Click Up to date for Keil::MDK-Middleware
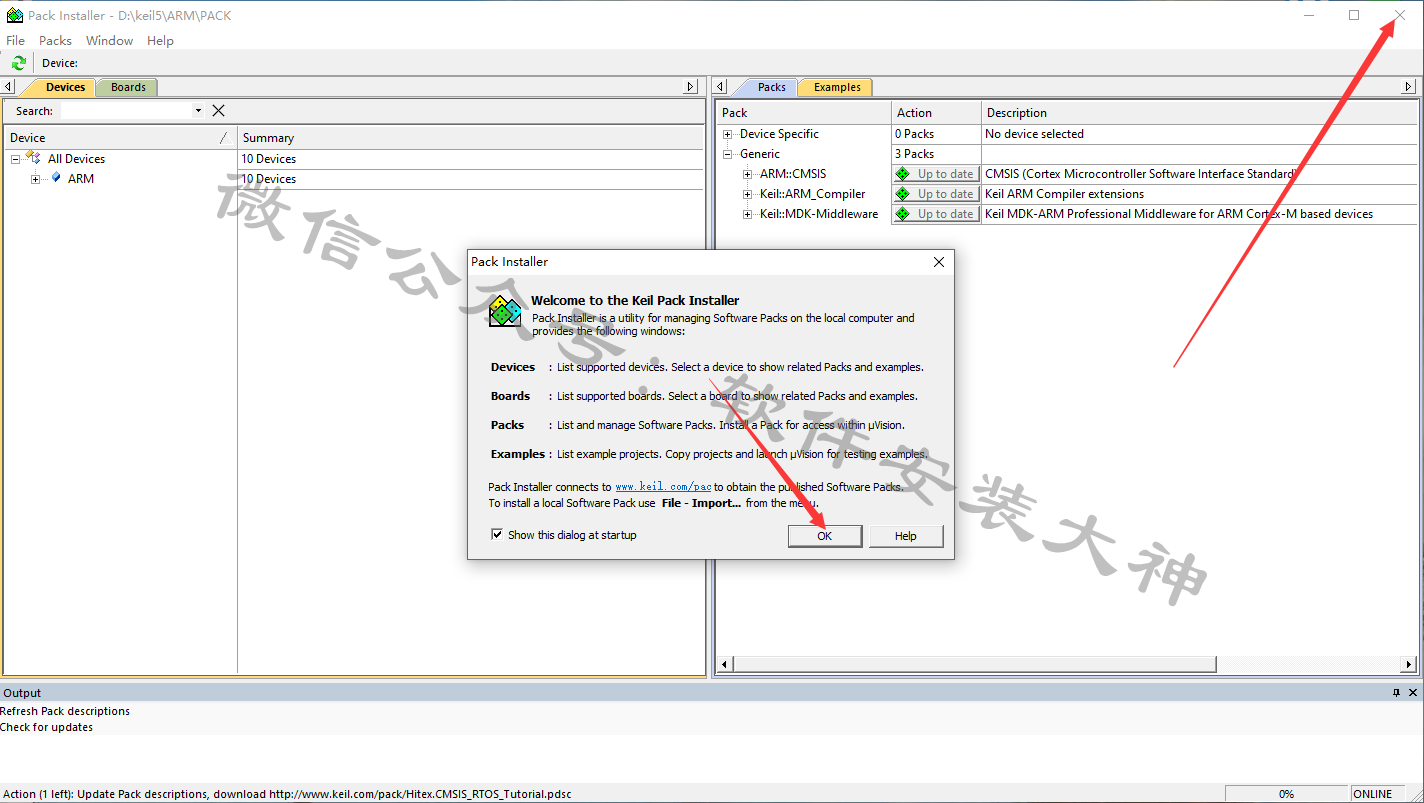 click(935, 214)
